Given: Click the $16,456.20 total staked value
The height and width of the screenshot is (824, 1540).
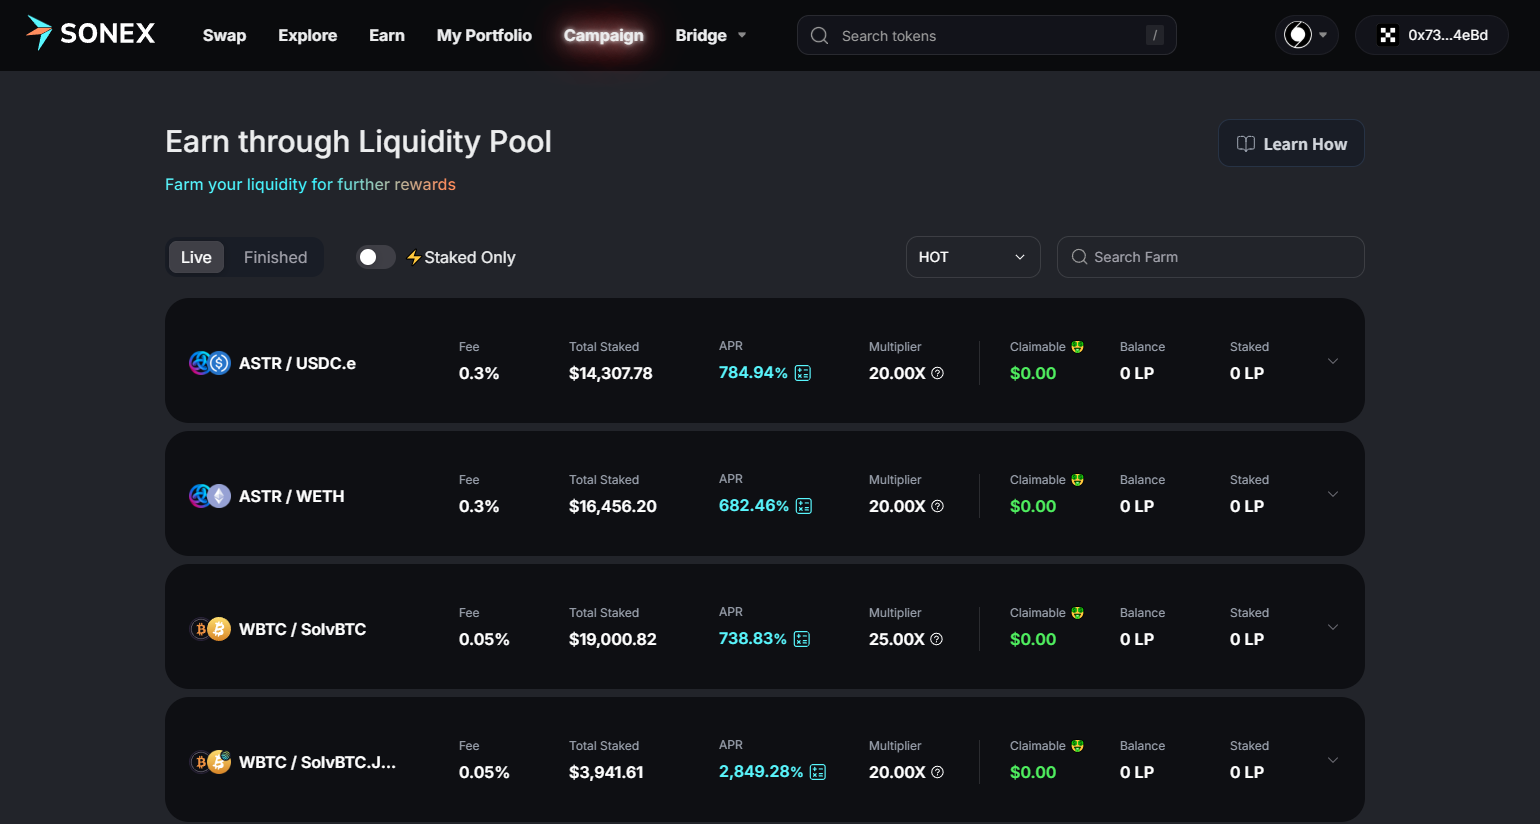Looking at the screenshot, I should [x=613, y=506].
